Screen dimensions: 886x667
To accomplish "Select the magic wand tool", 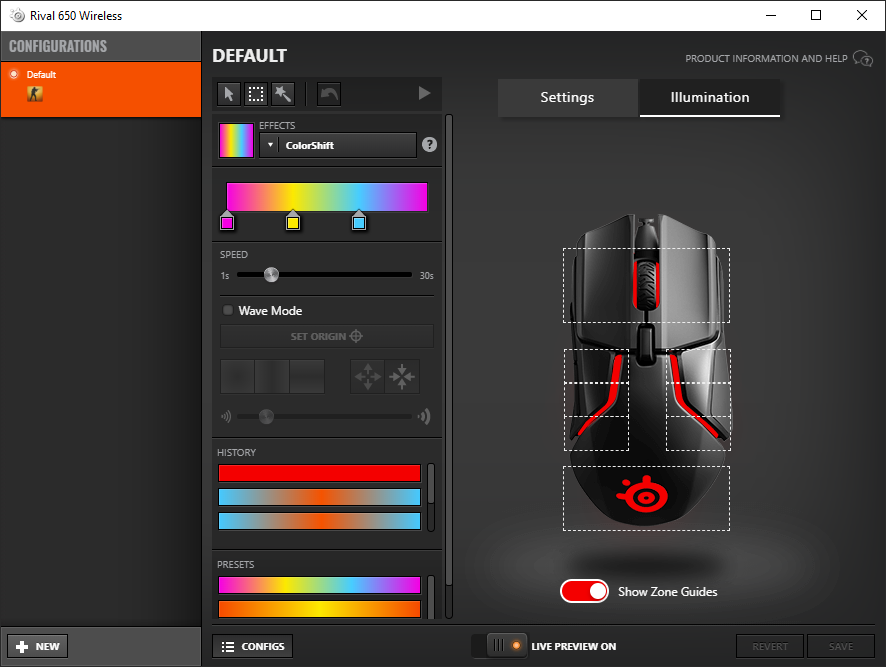I will pyautogui.click(x=283, y=94).
